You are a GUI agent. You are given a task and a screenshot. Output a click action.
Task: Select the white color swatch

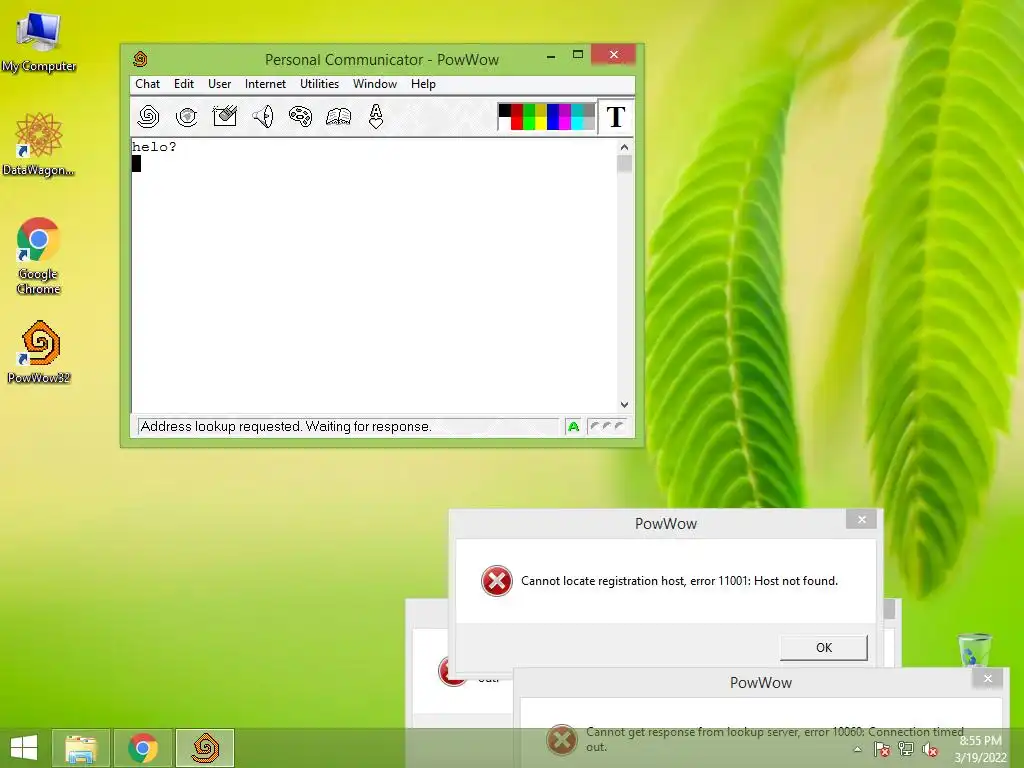click(x=504, y=123)
